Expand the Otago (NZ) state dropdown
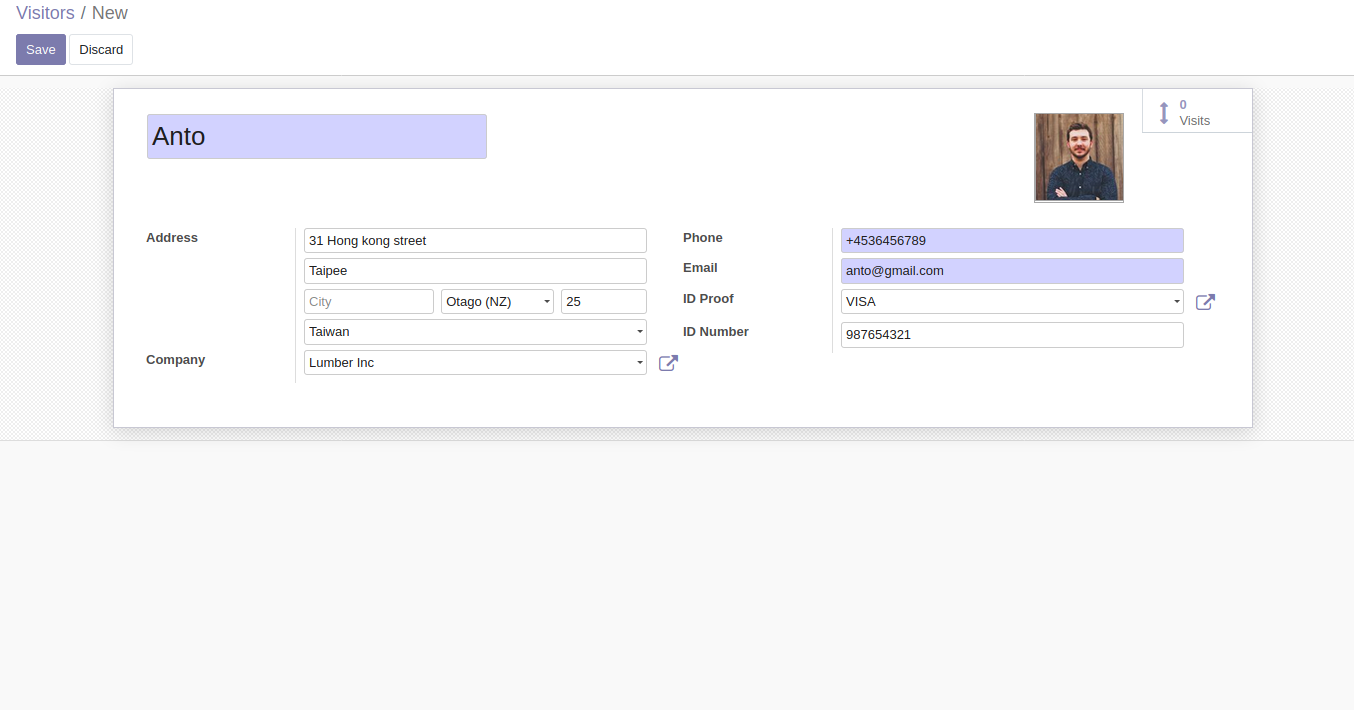Image resolution: width=1354 pixels, height=710 pixels. coord(547,302)
